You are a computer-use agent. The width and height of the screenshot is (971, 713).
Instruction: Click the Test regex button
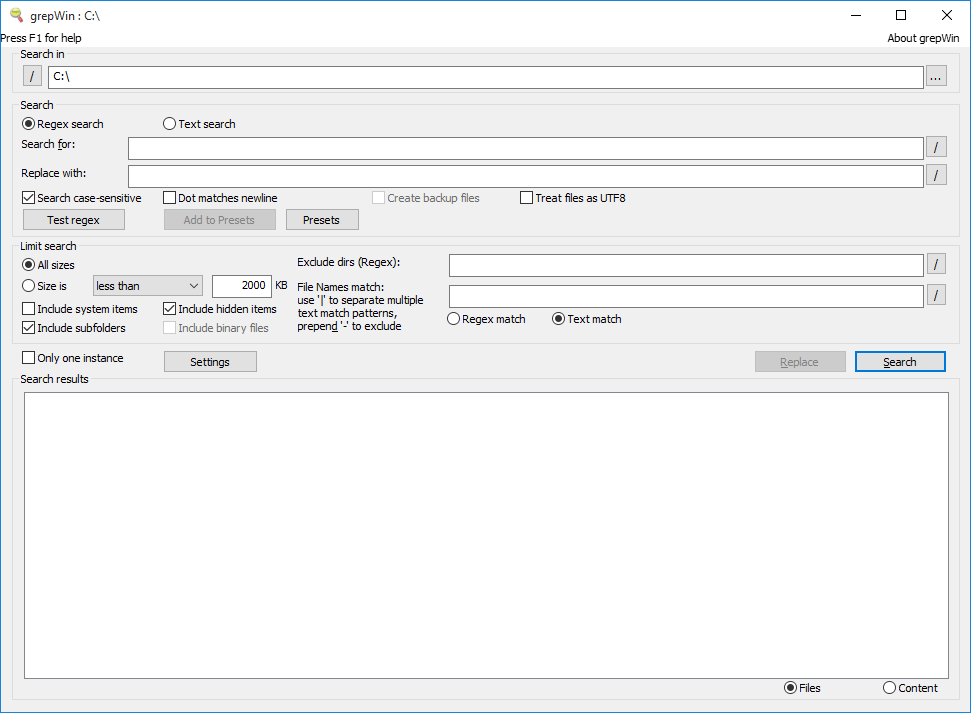[73, 219]
